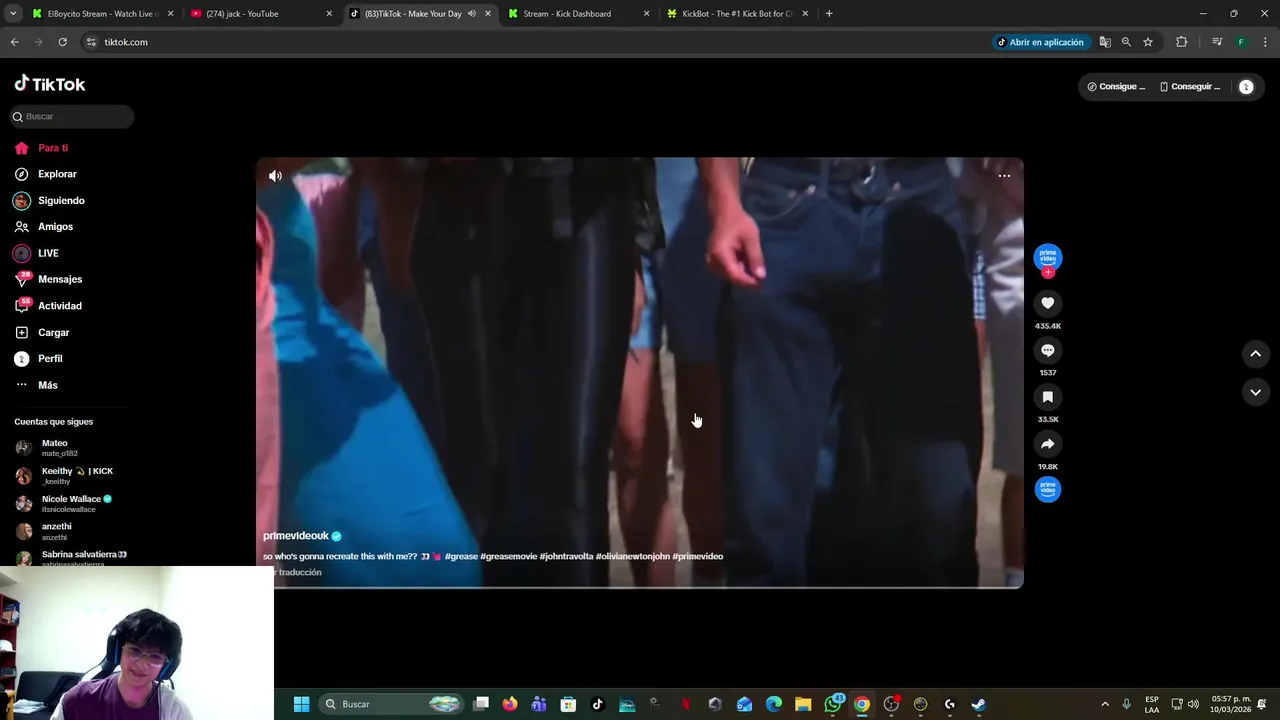
Task: Open comments with the speech bubble icon
Action: (1047, 350)
